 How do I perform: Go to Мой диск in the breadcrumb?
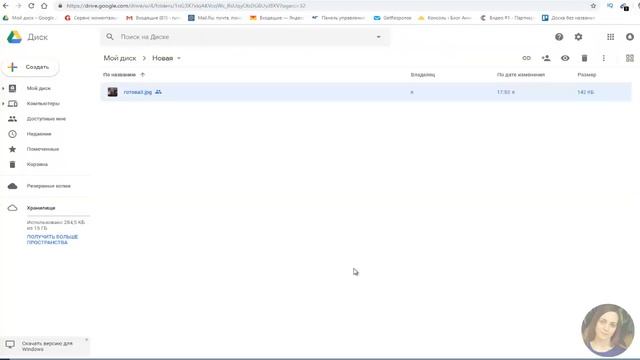coord(120,58)
